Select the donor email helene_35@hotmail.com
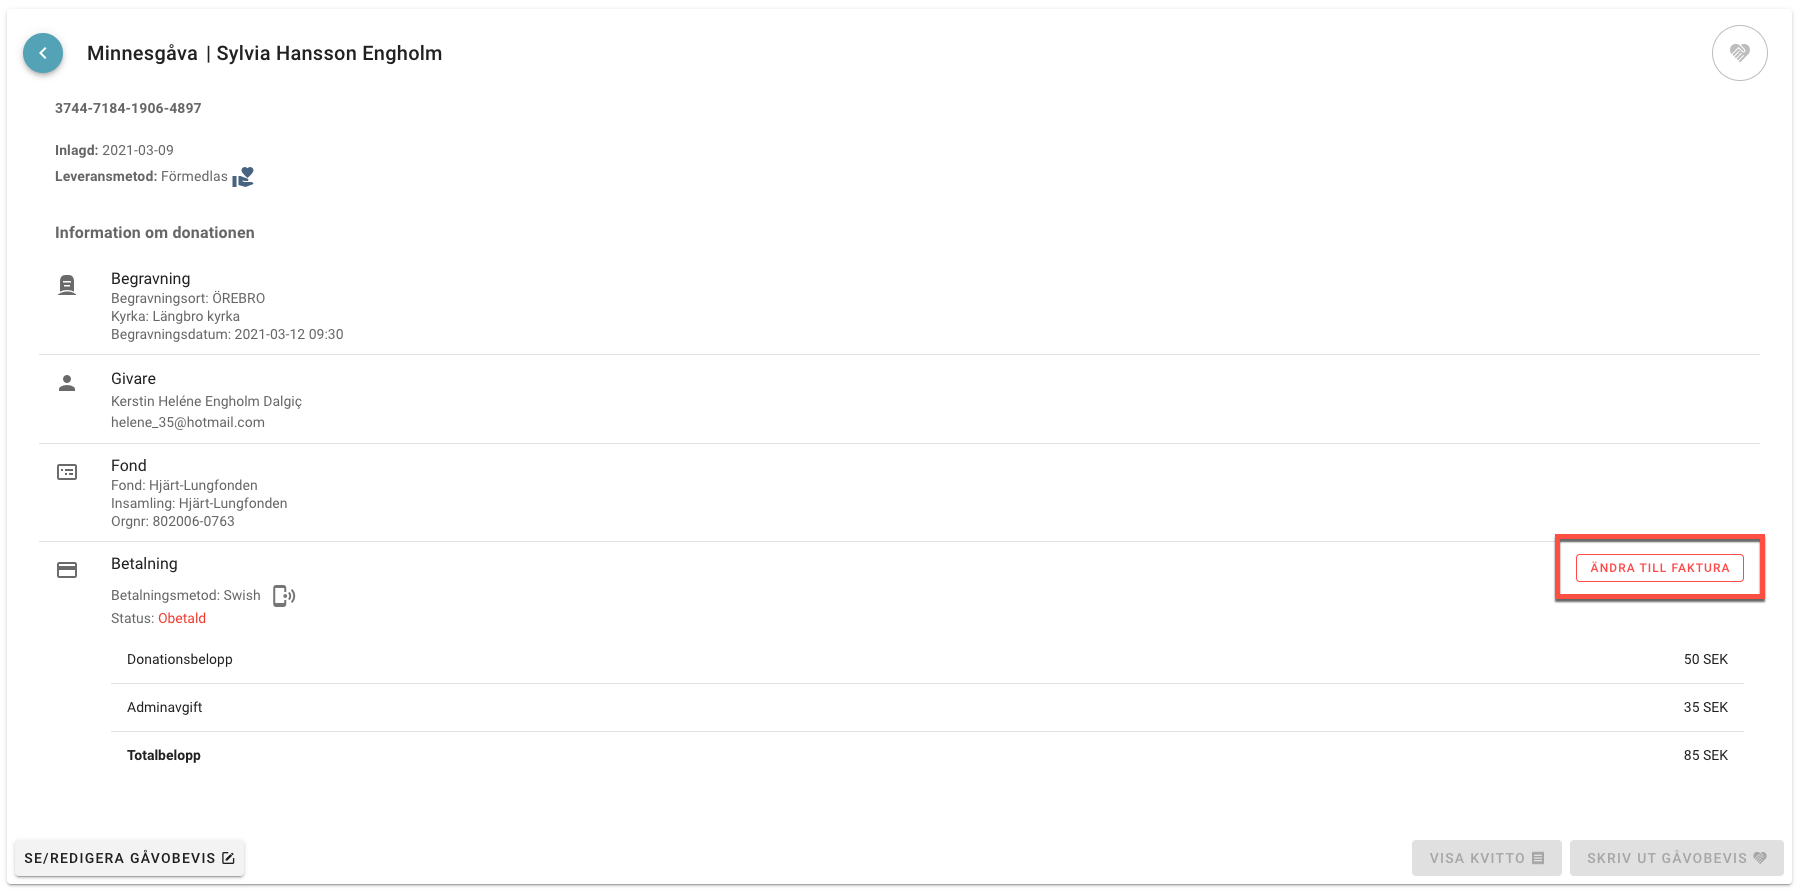The width and height of the screenshot is (1802, 892). (188, 422)
